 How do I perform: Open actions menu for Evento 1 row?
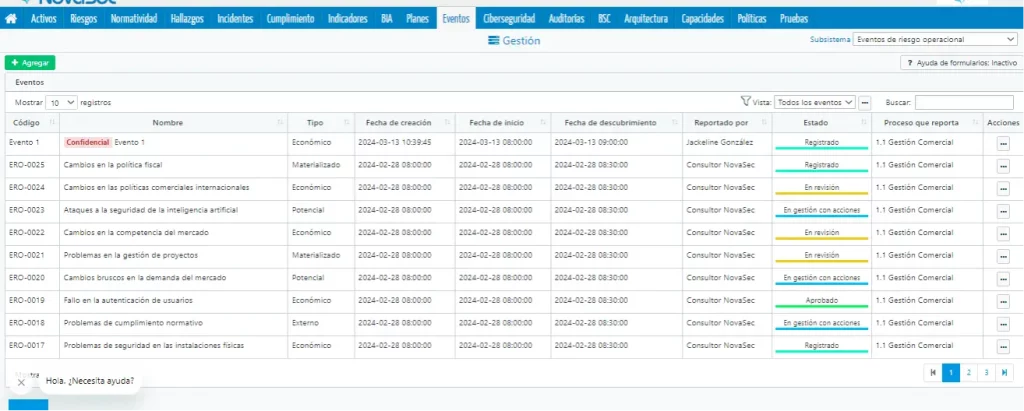(x=1003, y=144)
